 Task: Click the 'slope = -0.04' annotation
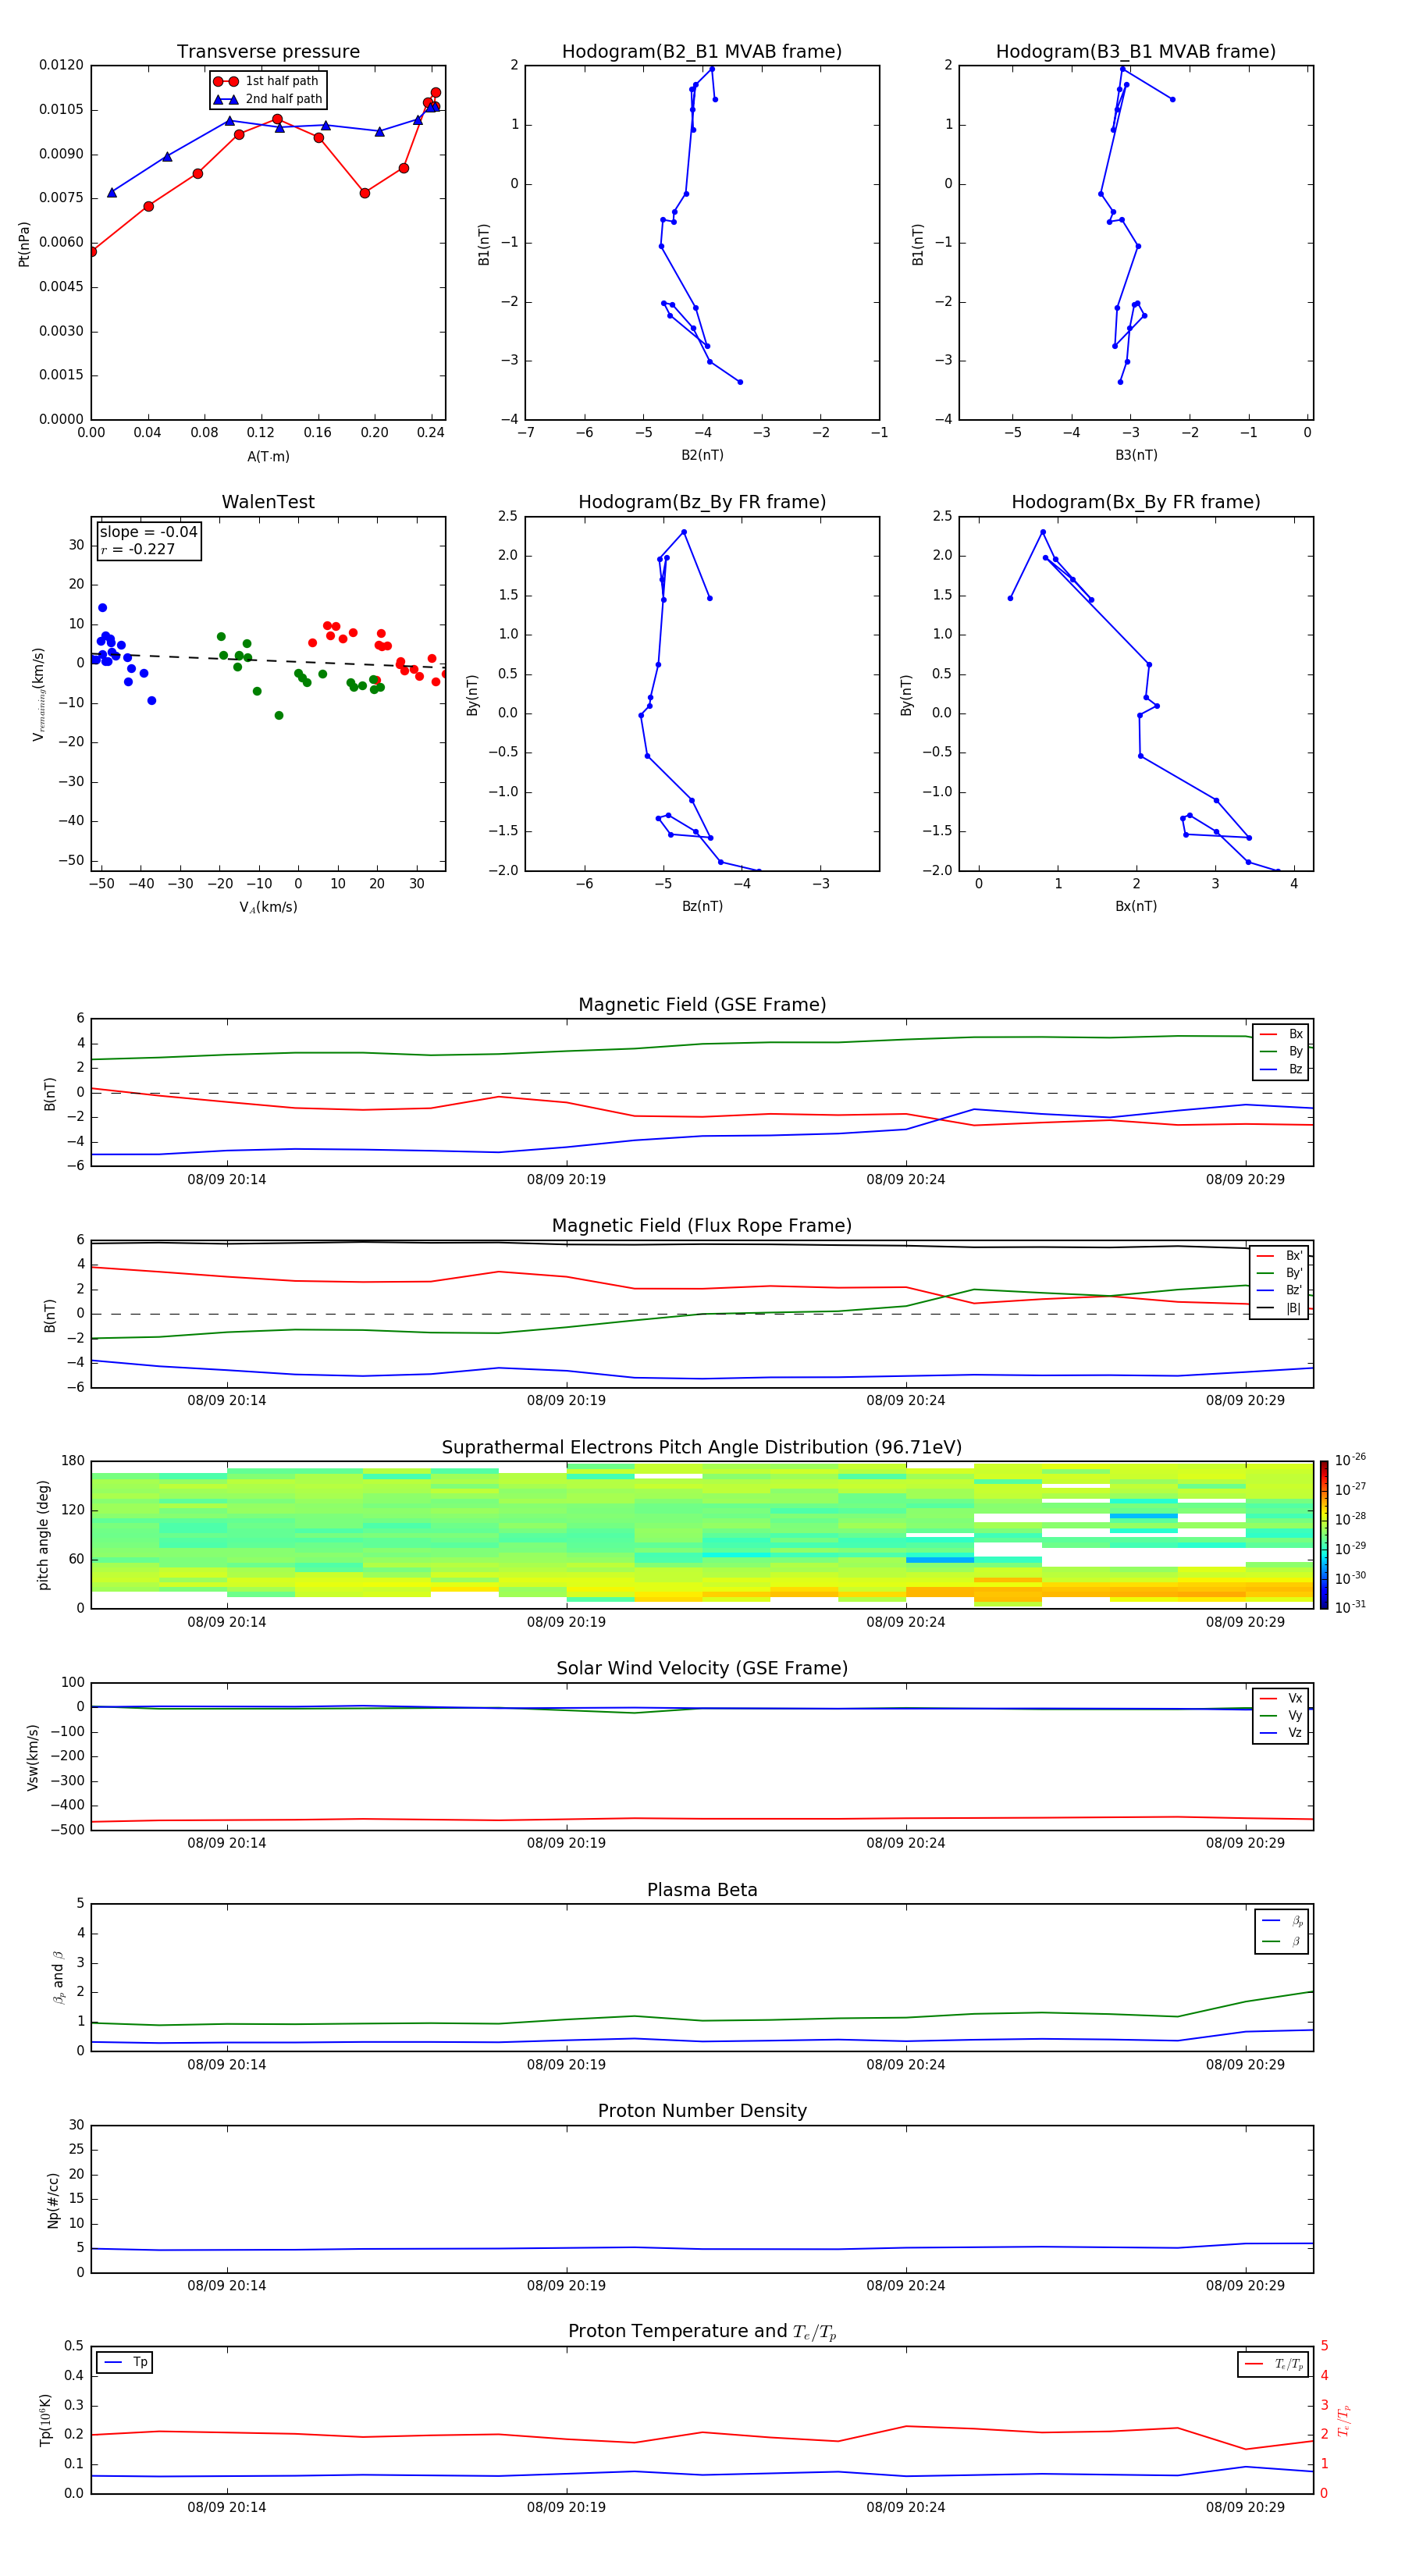[x=148, y=532]
